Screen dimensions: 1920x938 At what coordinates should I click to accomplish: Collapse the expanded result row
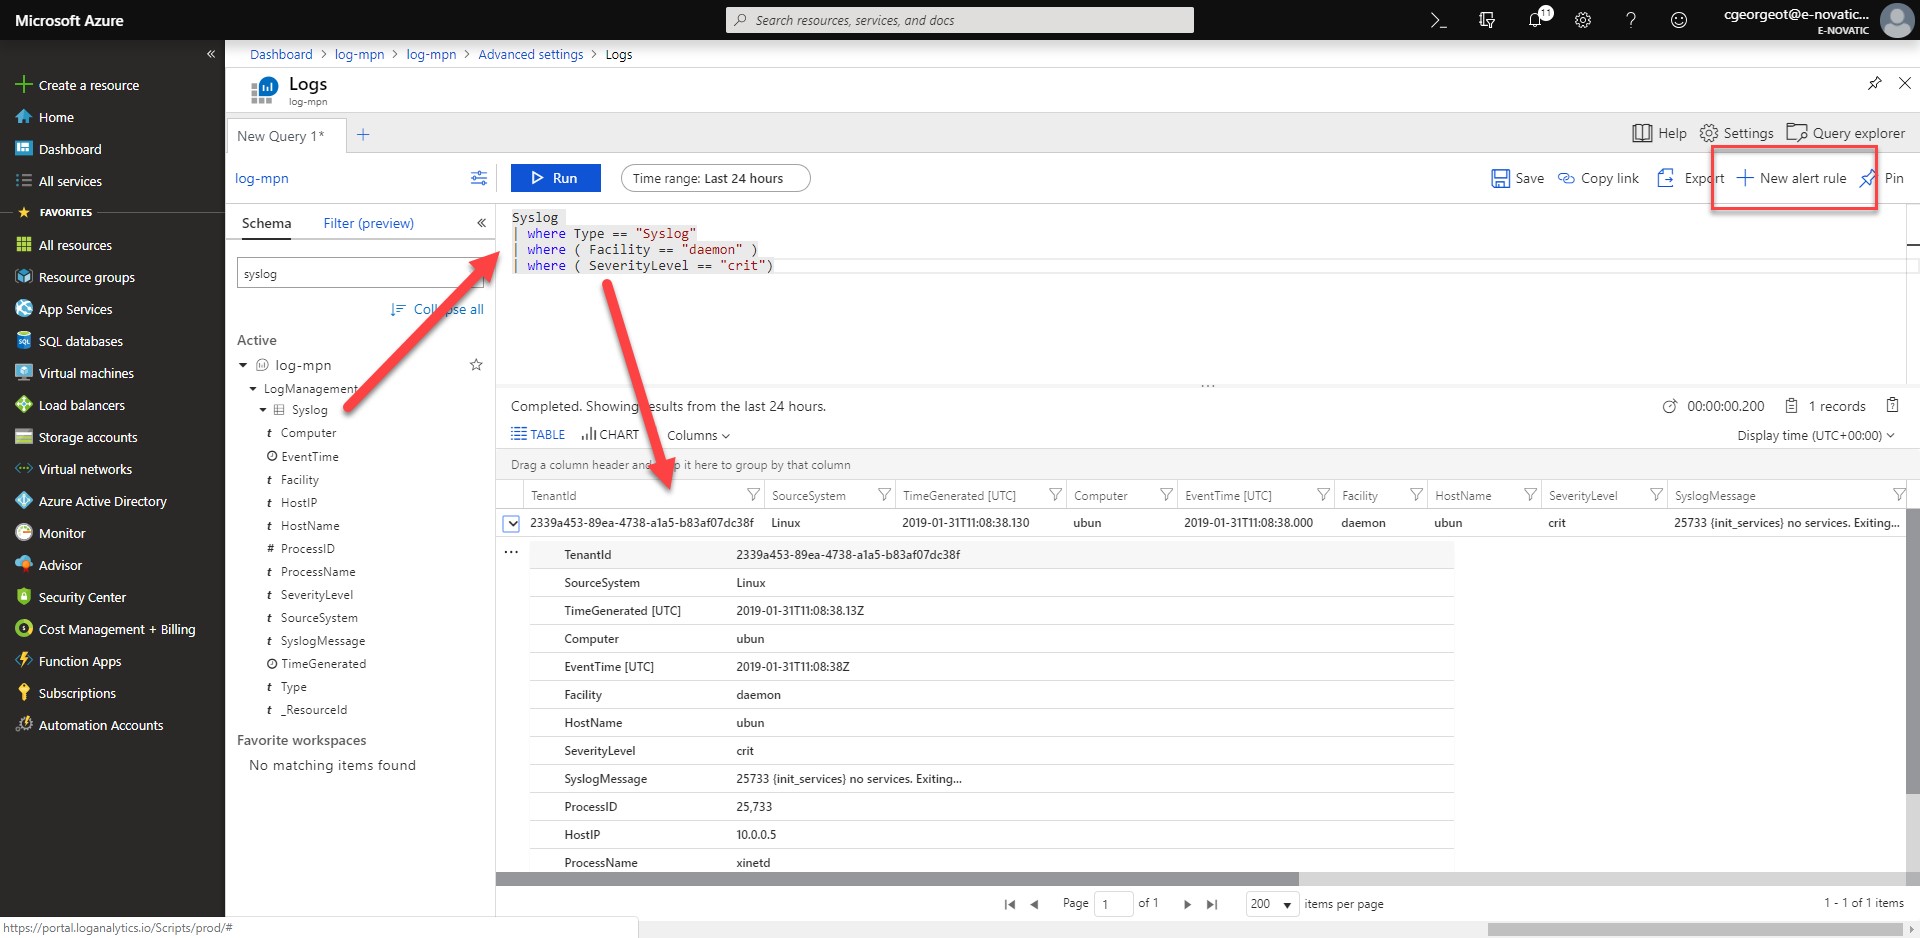click(511, 523)
